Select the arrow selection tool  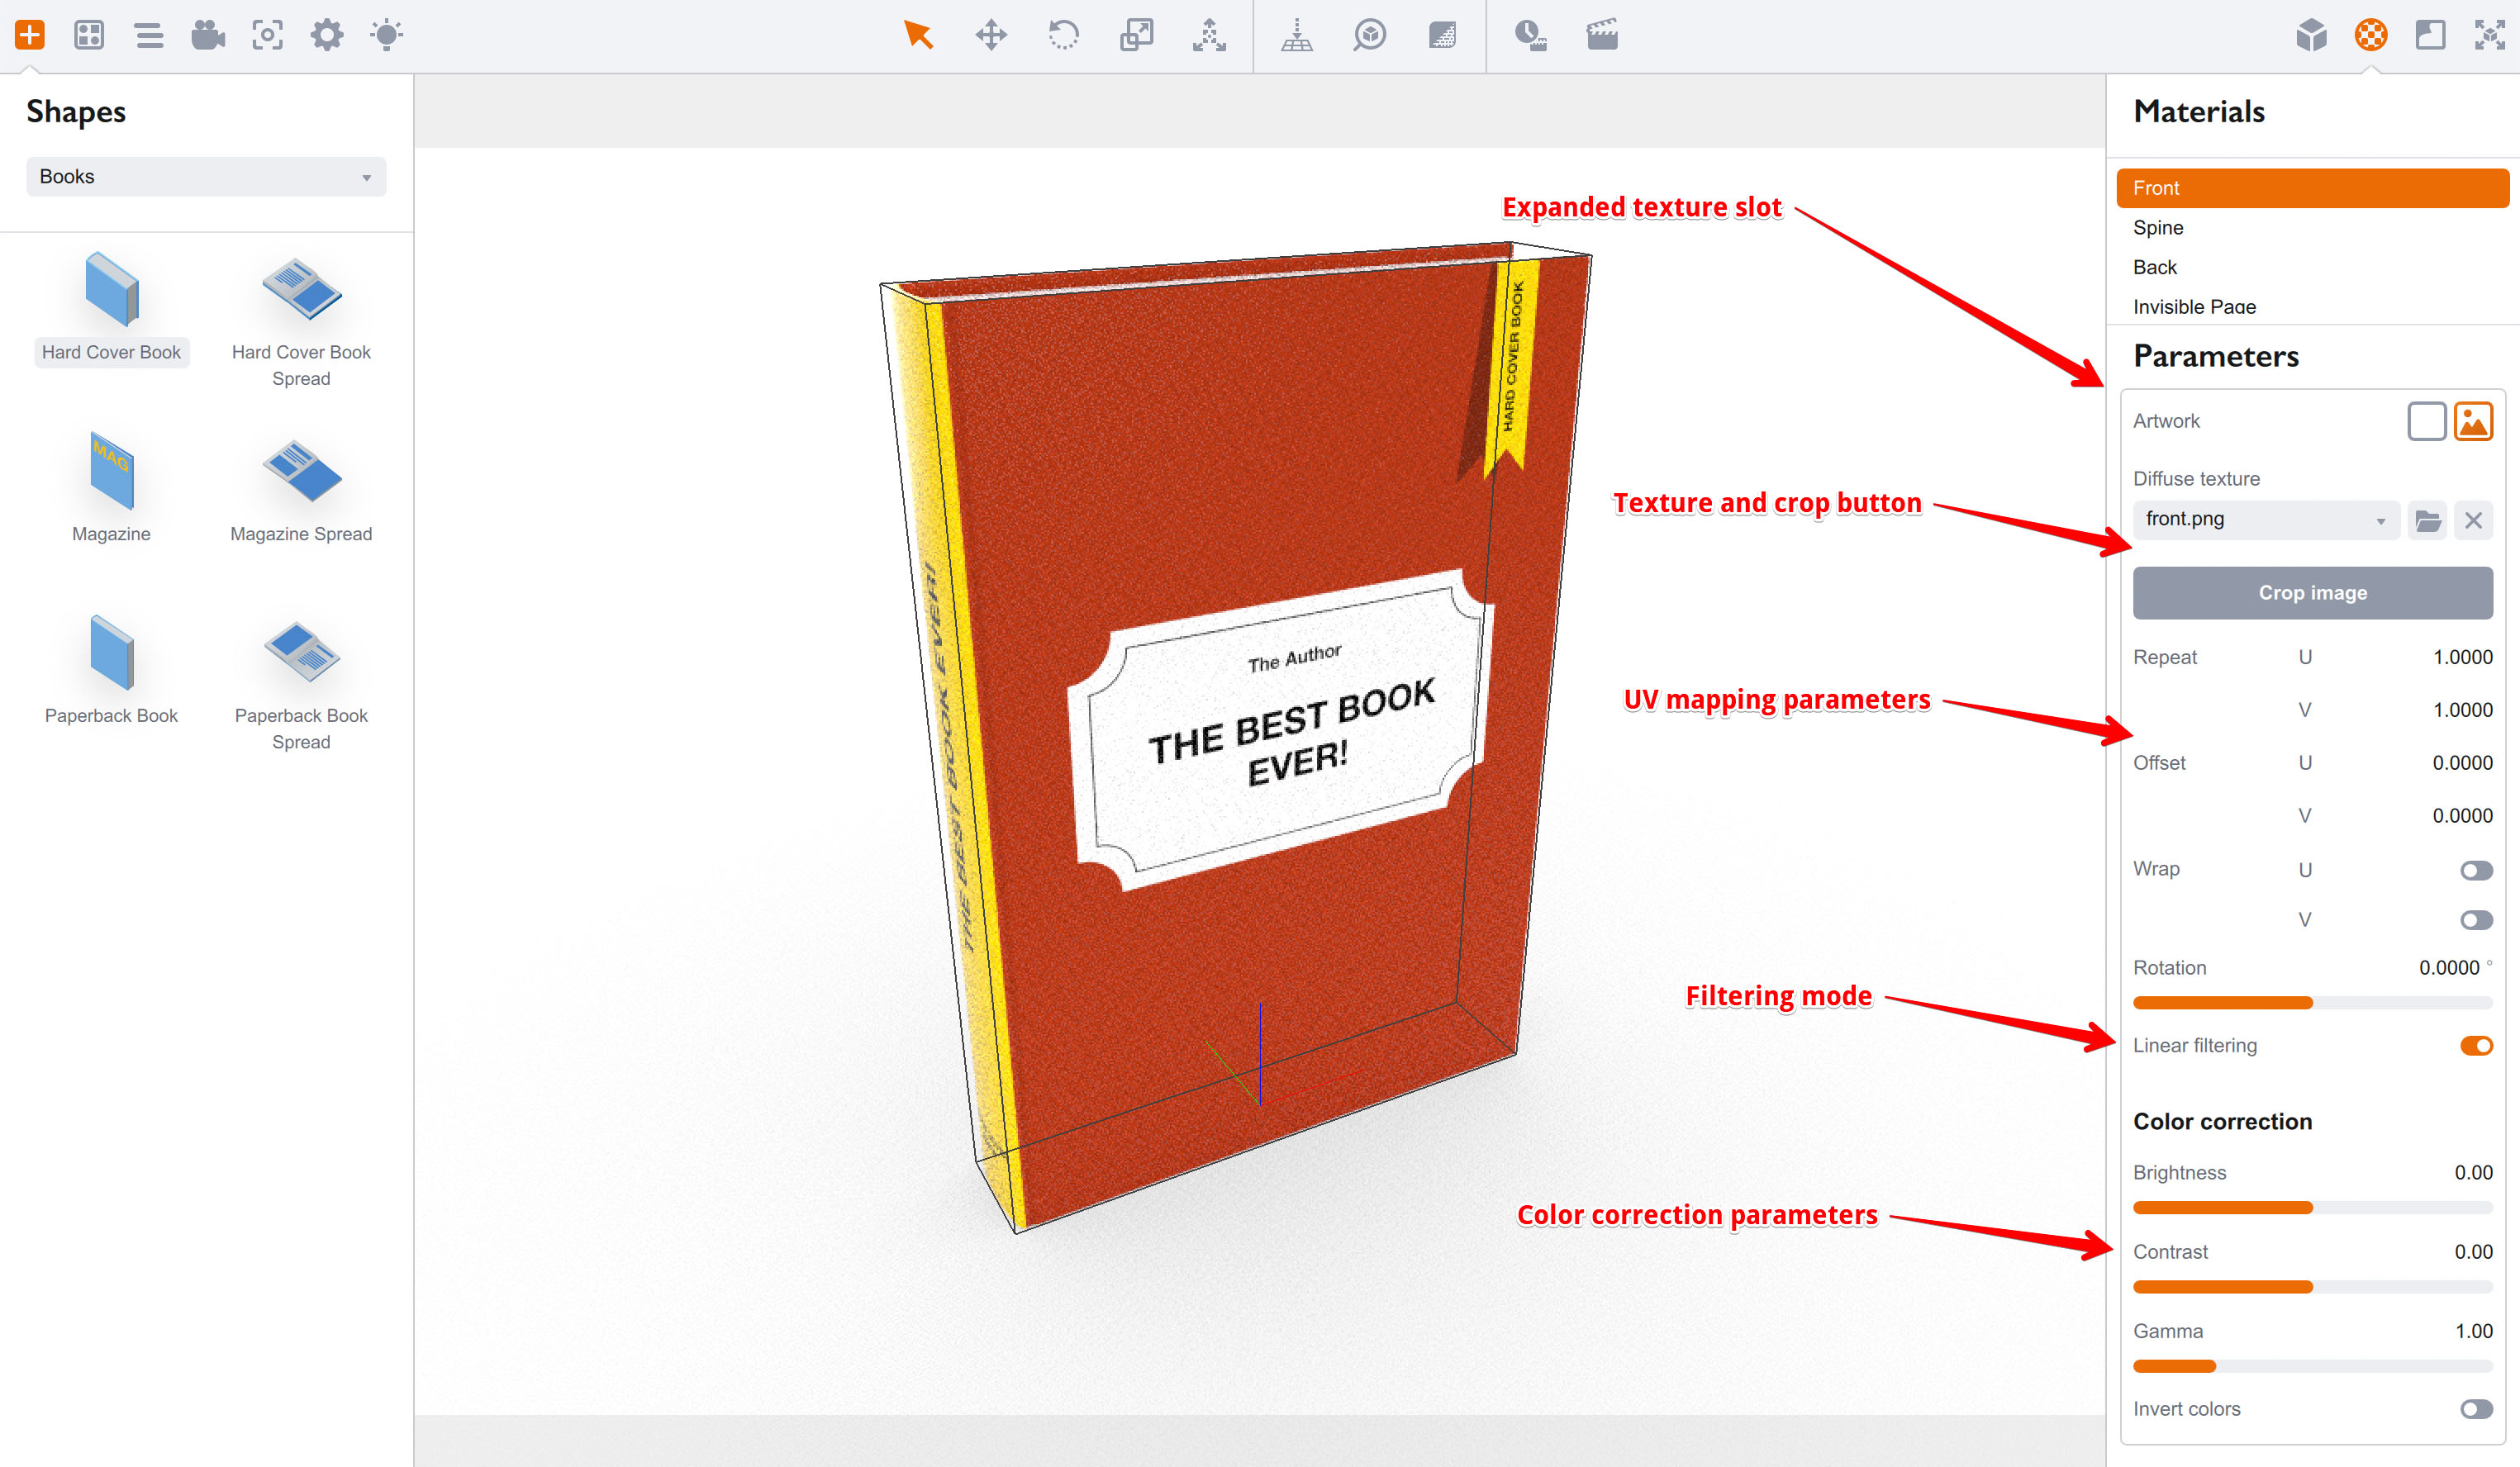[919, 35]
